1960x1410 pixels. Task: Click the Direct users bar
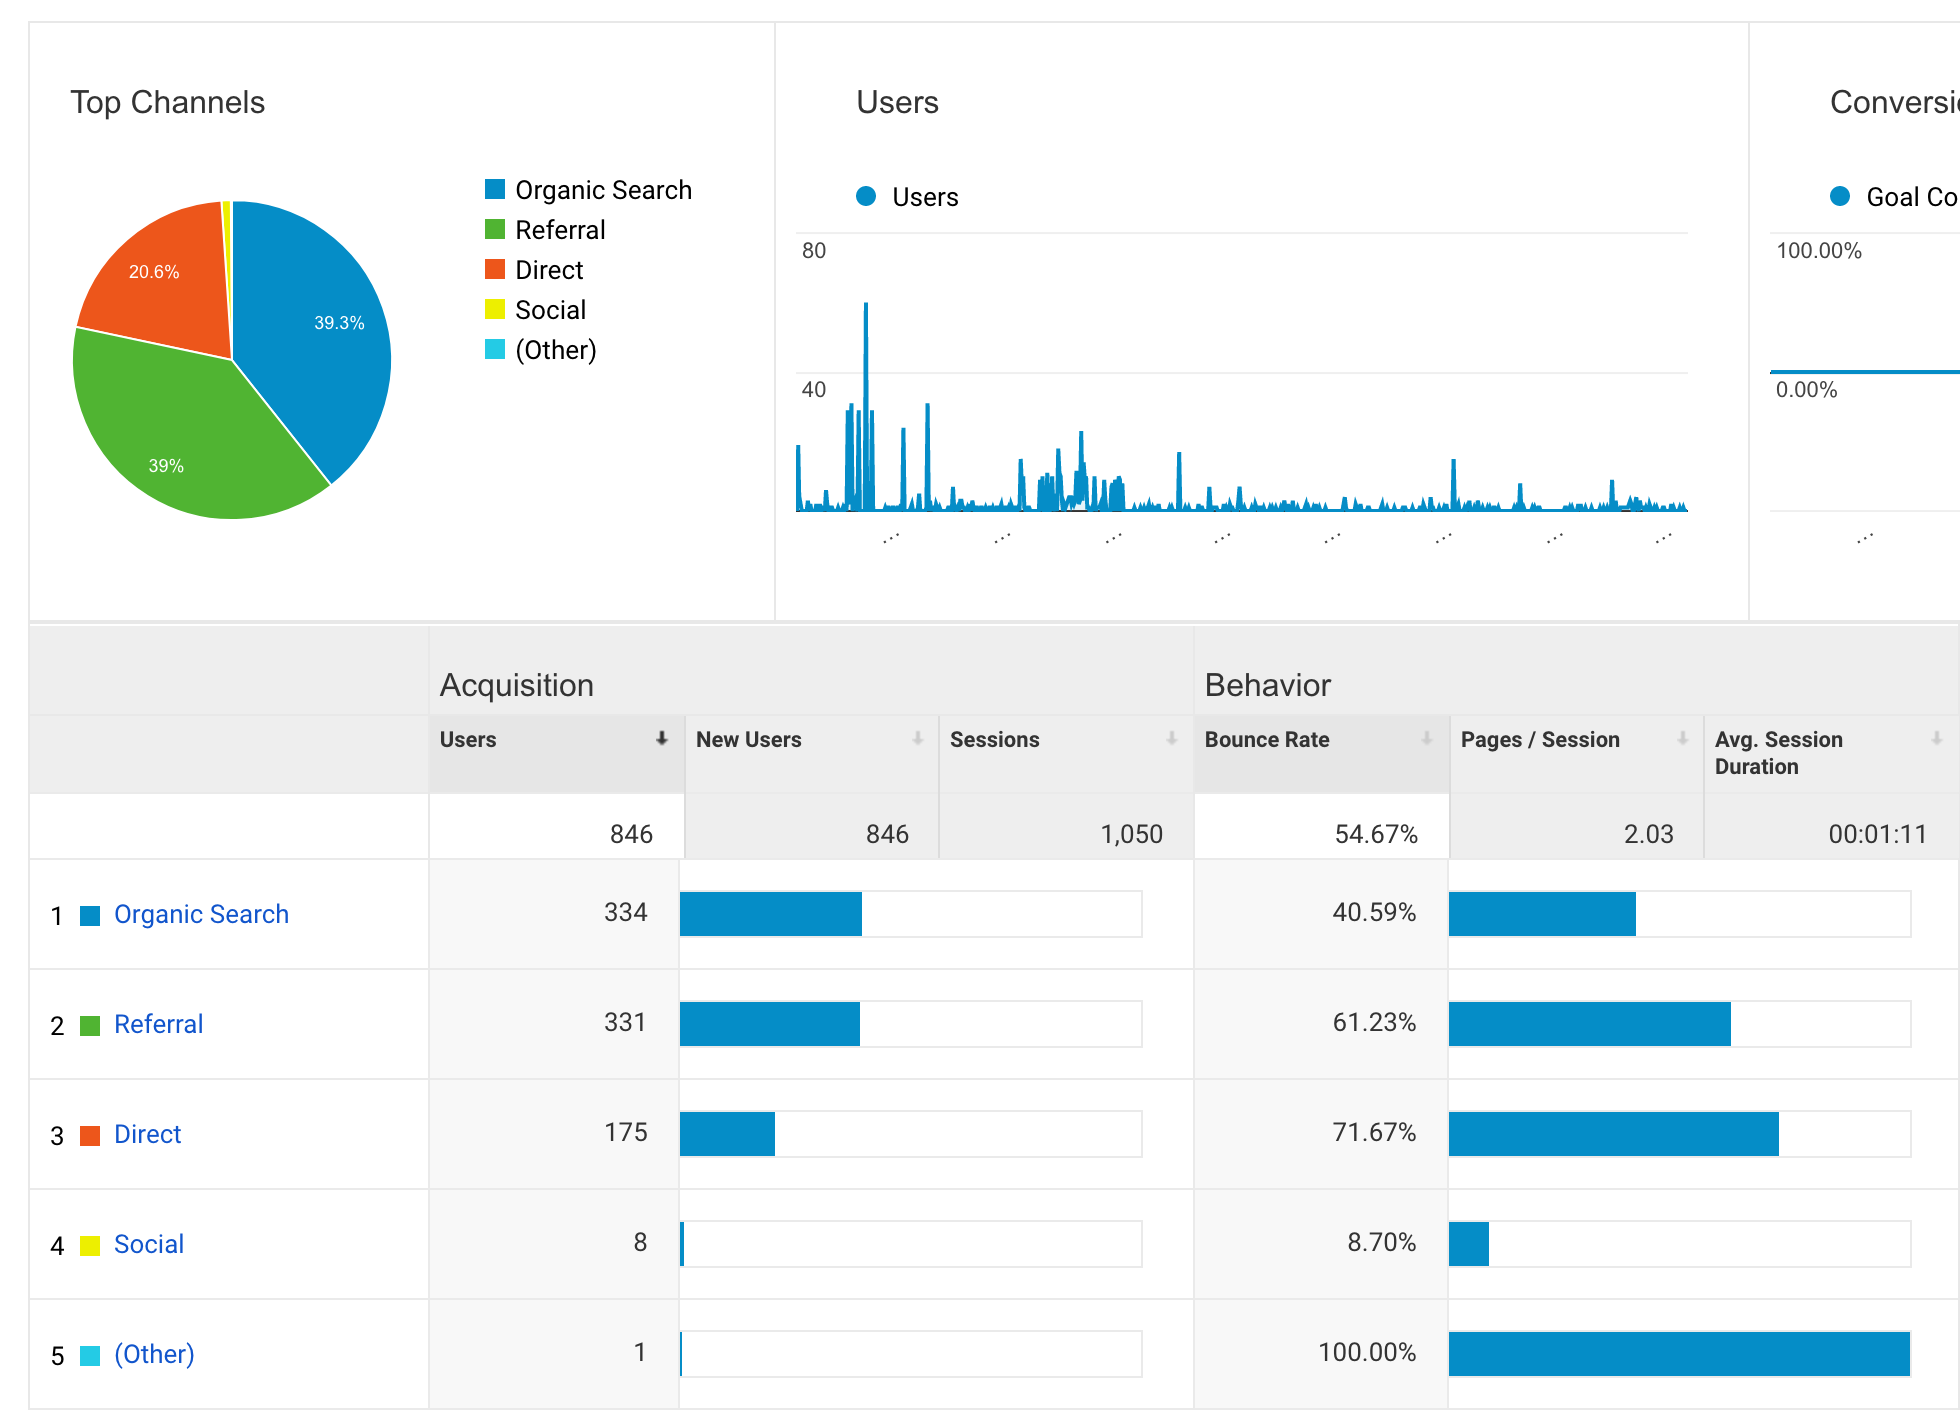pos(727,1134)
